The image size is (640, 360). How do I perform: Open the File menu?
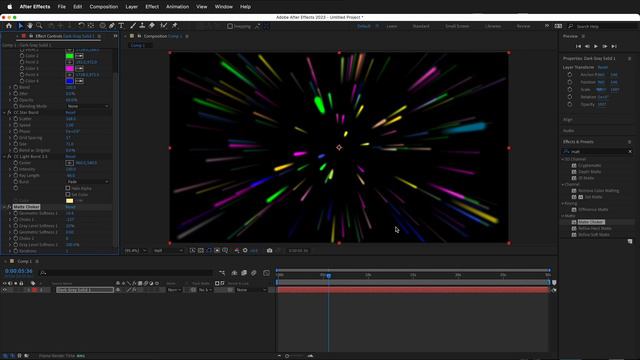pos(62,7)
